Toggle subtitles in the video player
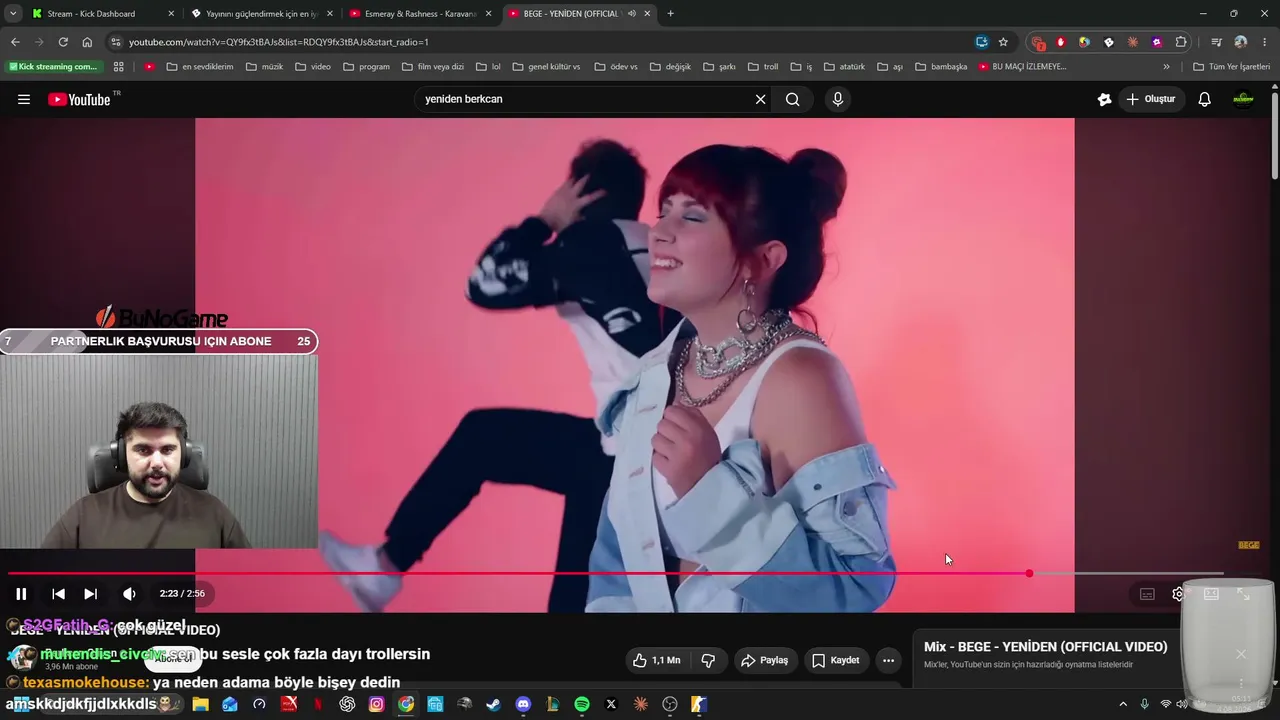1280x720 pixels. coord(1147,594)
